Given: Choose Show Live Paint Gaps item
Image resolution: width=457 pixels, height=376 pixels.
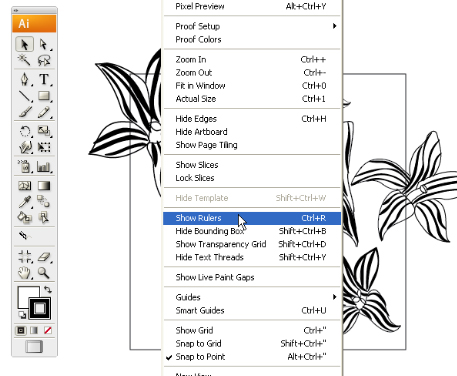Looking at the screenshot, I should pyautogui.click(x=252, y=277).
